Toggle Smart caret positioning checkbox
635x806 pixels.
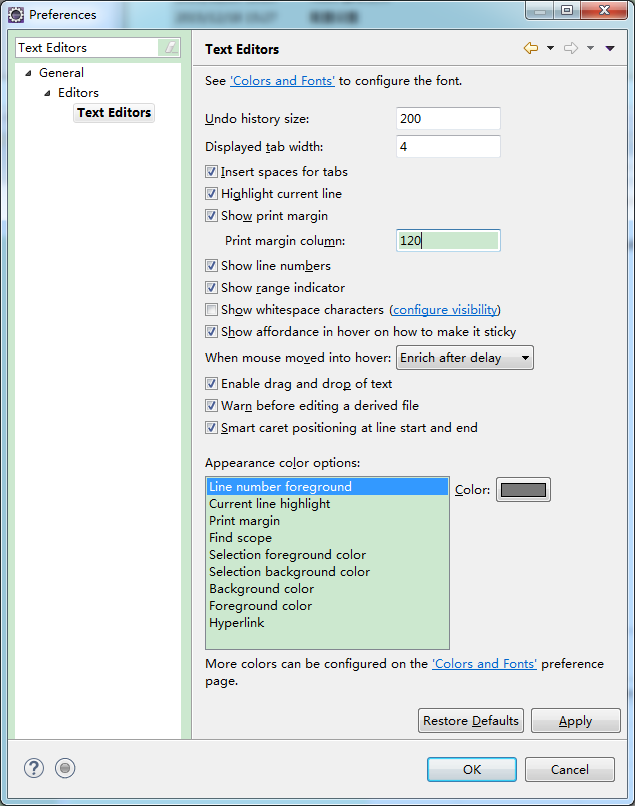pos(211,428)
